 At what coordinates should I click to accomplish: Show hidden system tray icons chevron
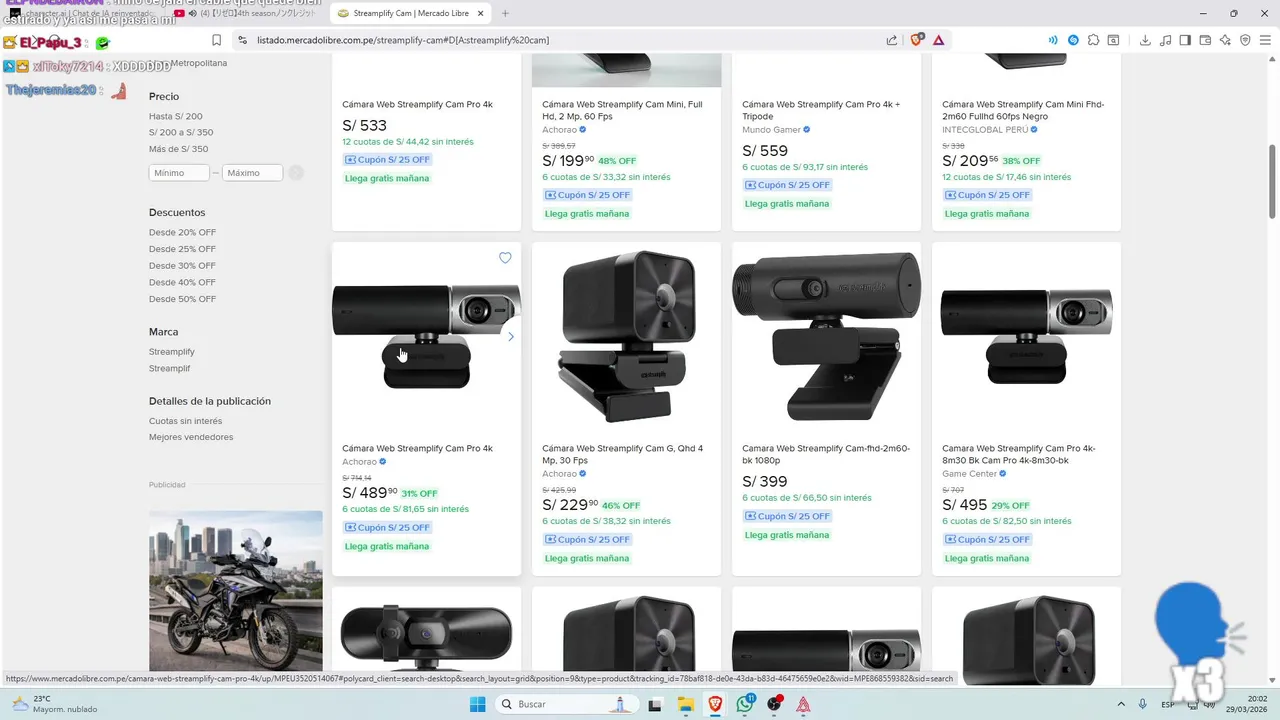(x=1120, y=704)
